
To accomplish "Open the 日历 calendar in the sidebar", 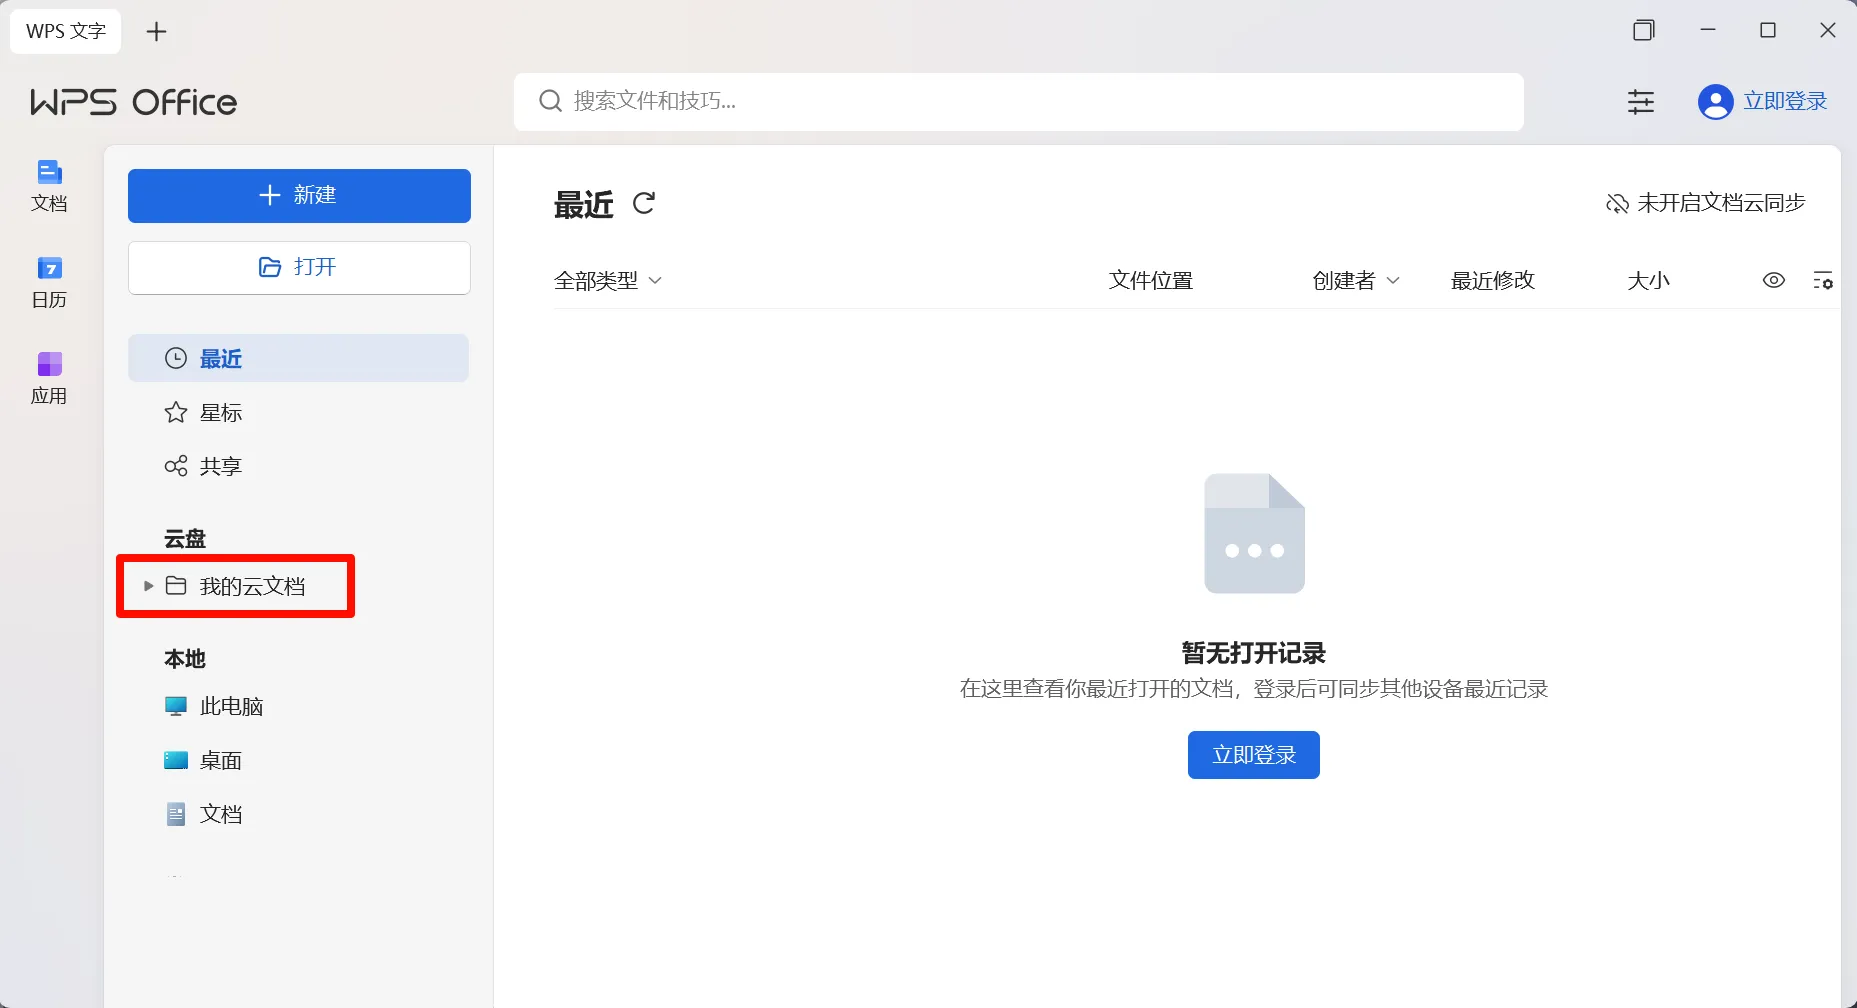I will 49,281.
